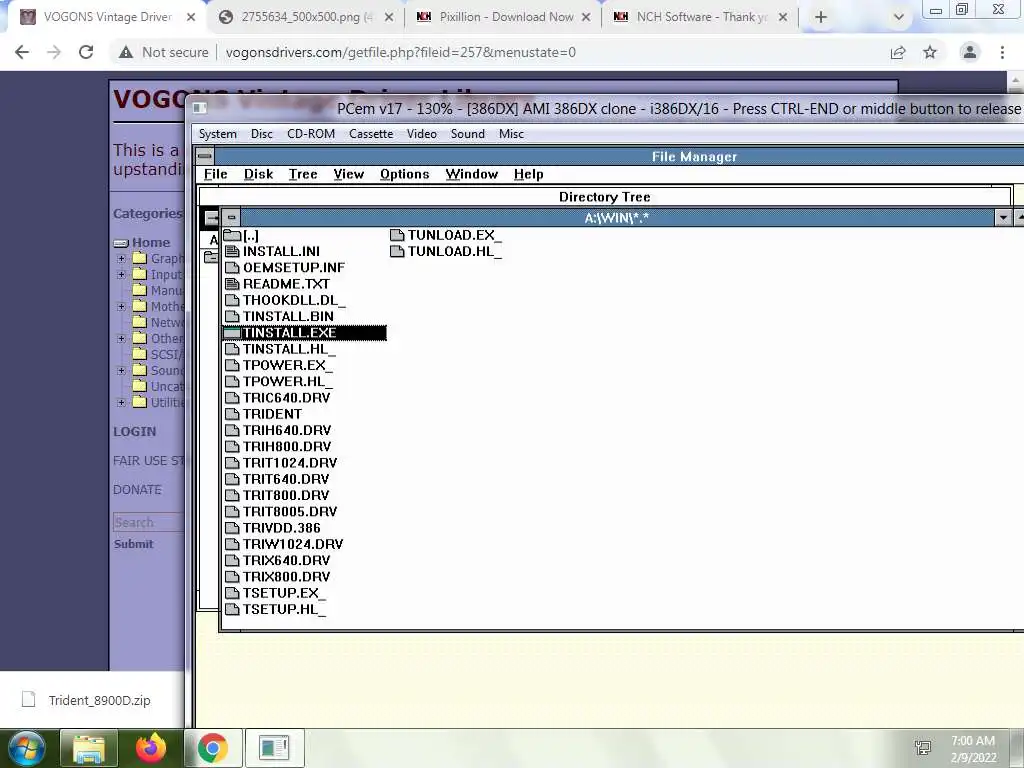
Task: Open PCem Video menu
Action: point(422,134)
